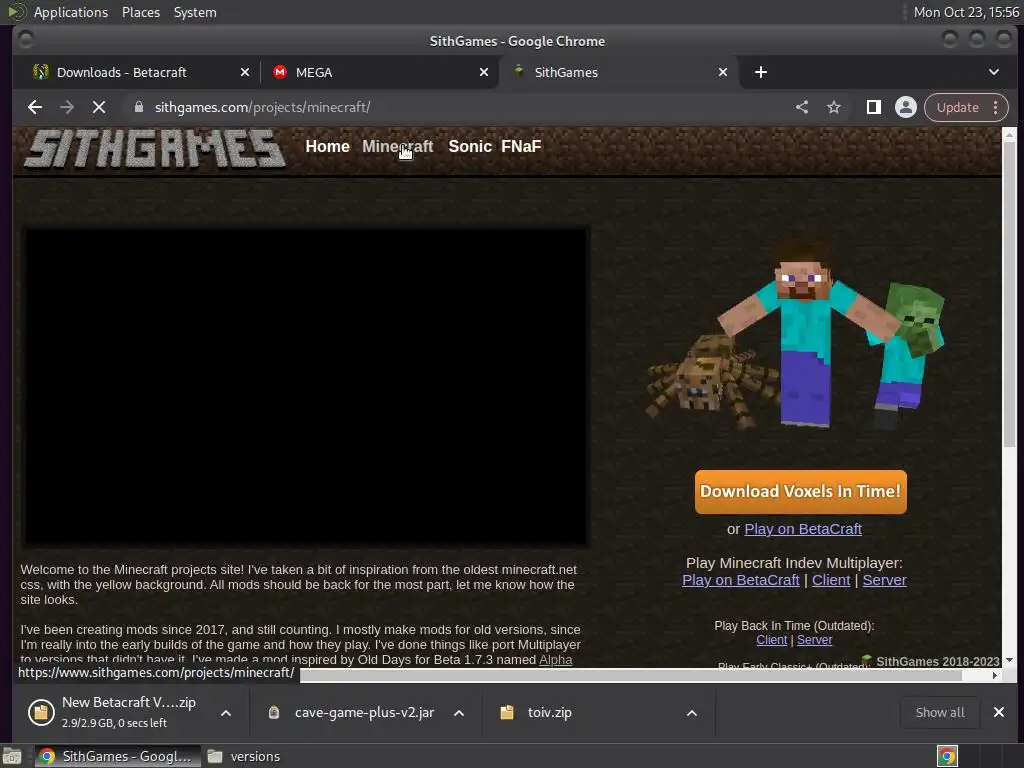Screen dimensions: 1024x768
Task: Open Back In Time Server link
Action: [814, 640]
